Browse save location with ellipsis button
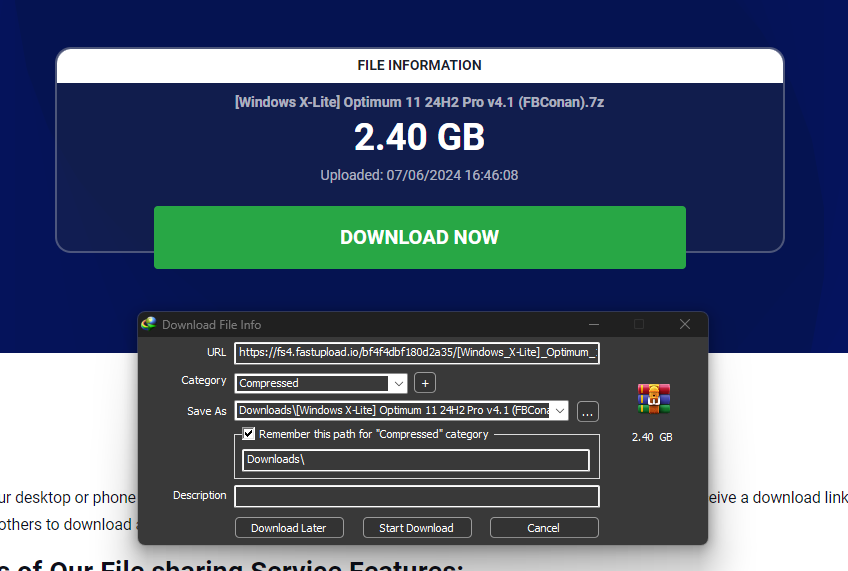Viewport: 848px width, 571px height. pyautogui.click(x=587, y=411)
